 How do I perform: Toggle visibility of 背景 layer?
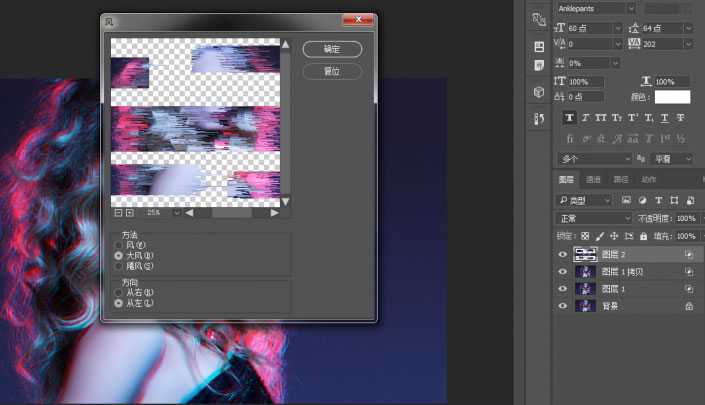point(562,306)
